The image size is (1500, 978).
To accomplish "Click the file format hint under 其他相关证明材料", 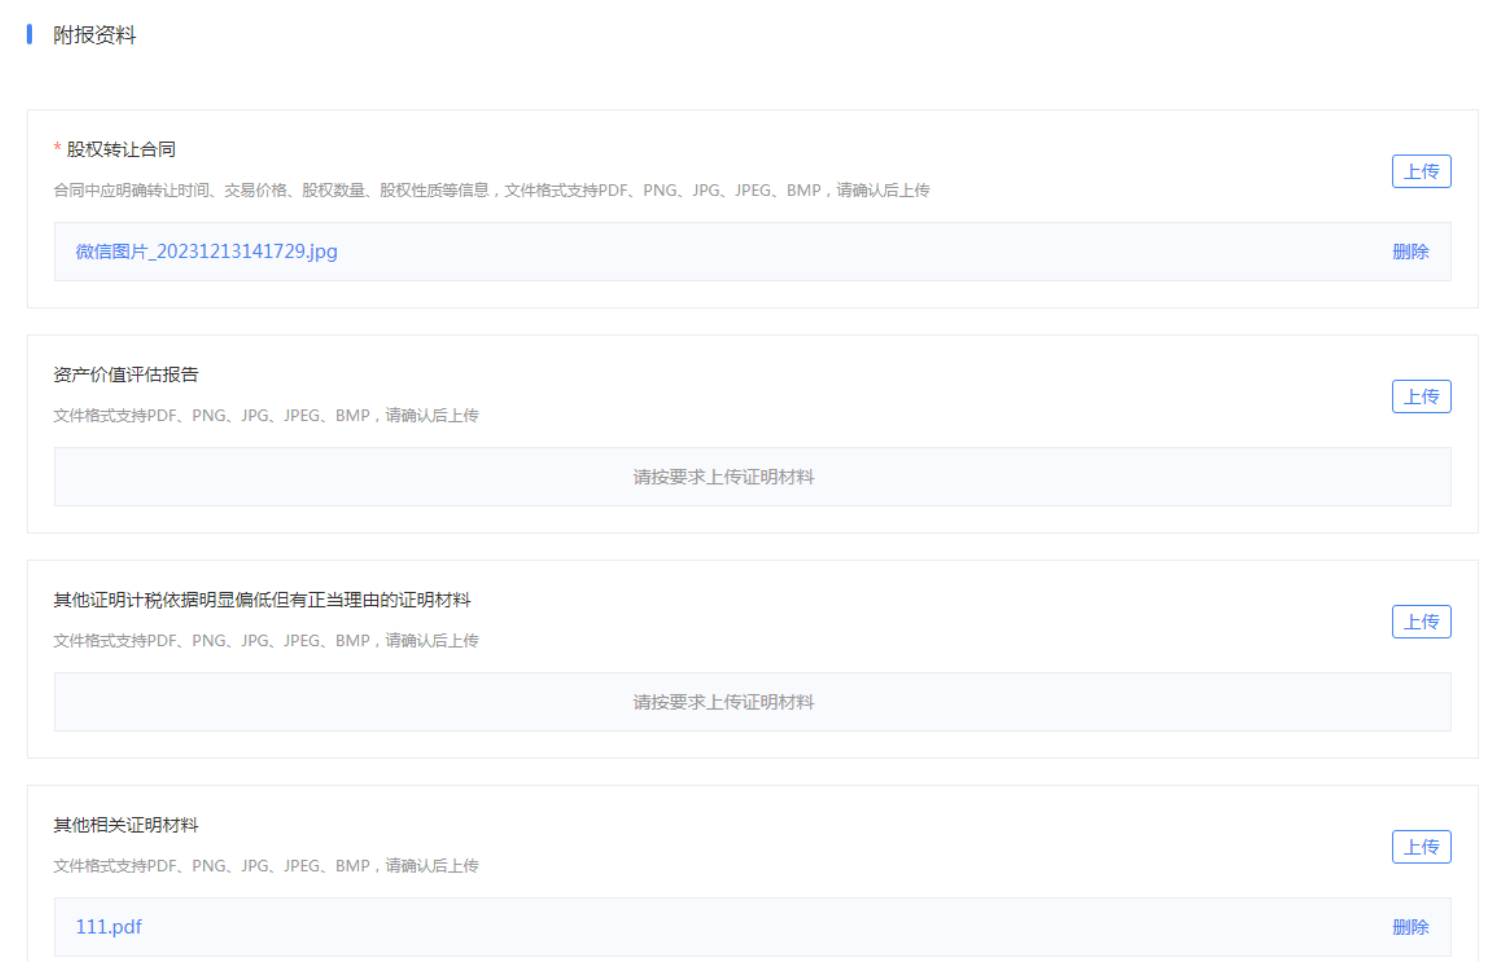I will point(266,865).
